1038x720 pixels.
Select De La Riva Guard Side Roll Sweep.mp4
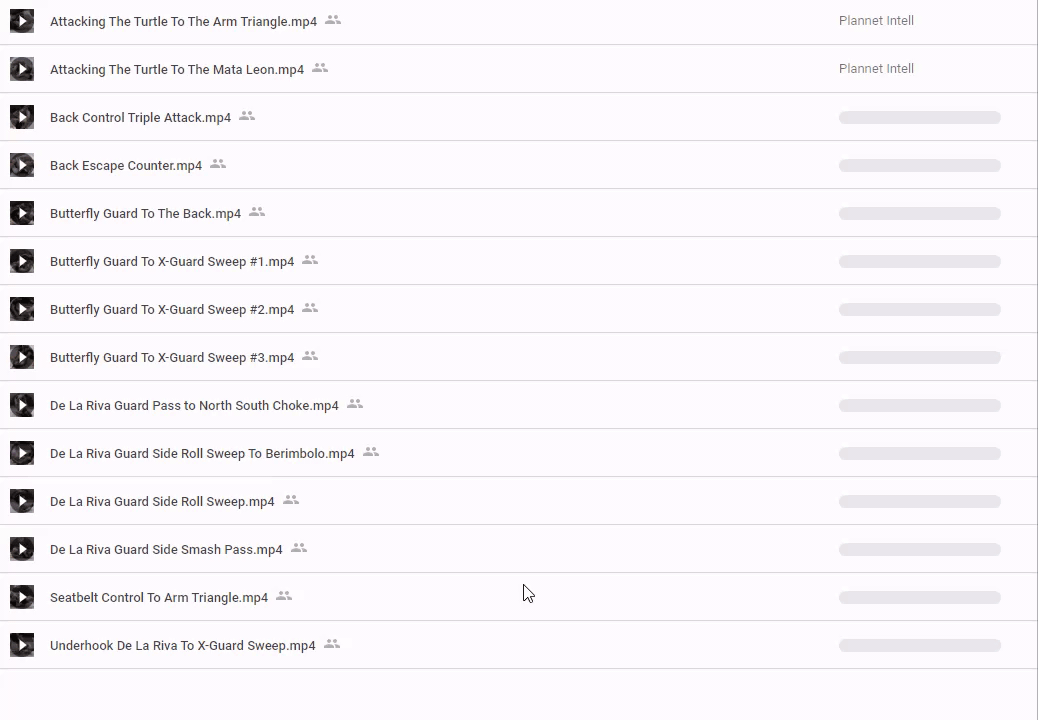coord(162,502)
